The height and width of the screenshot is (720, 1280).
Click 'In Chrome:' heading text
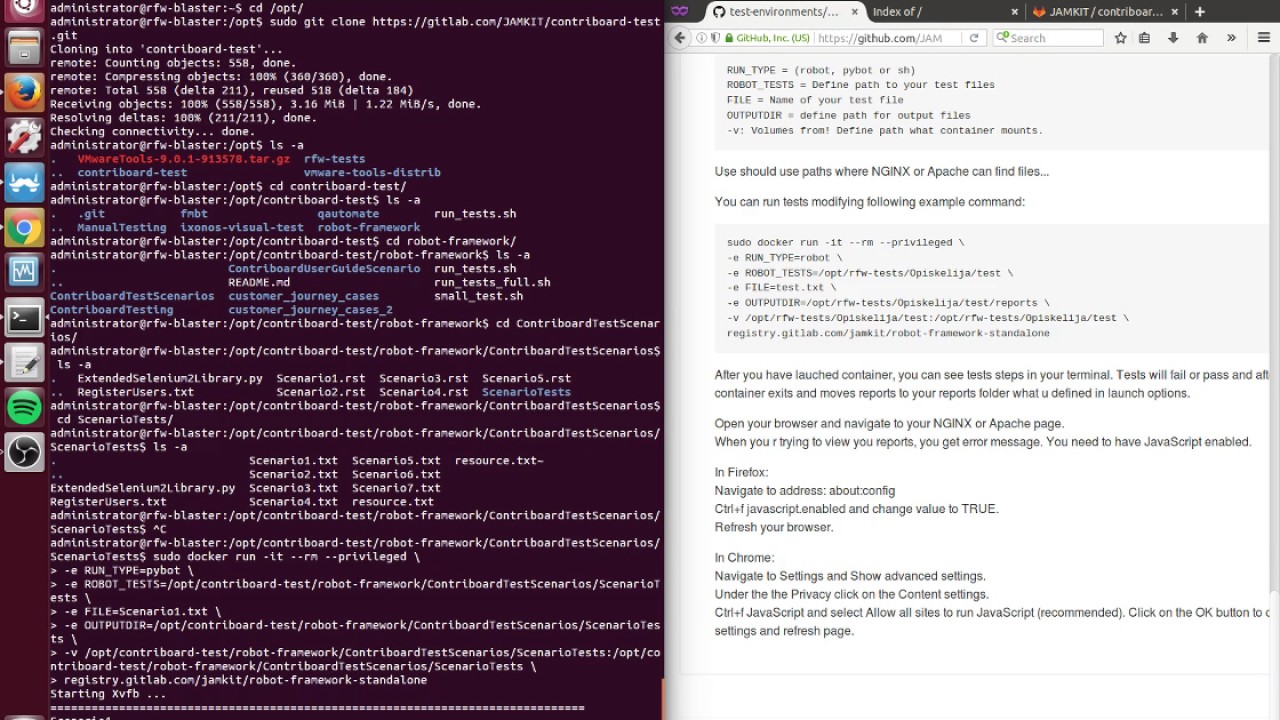click(x=744, y=558)
